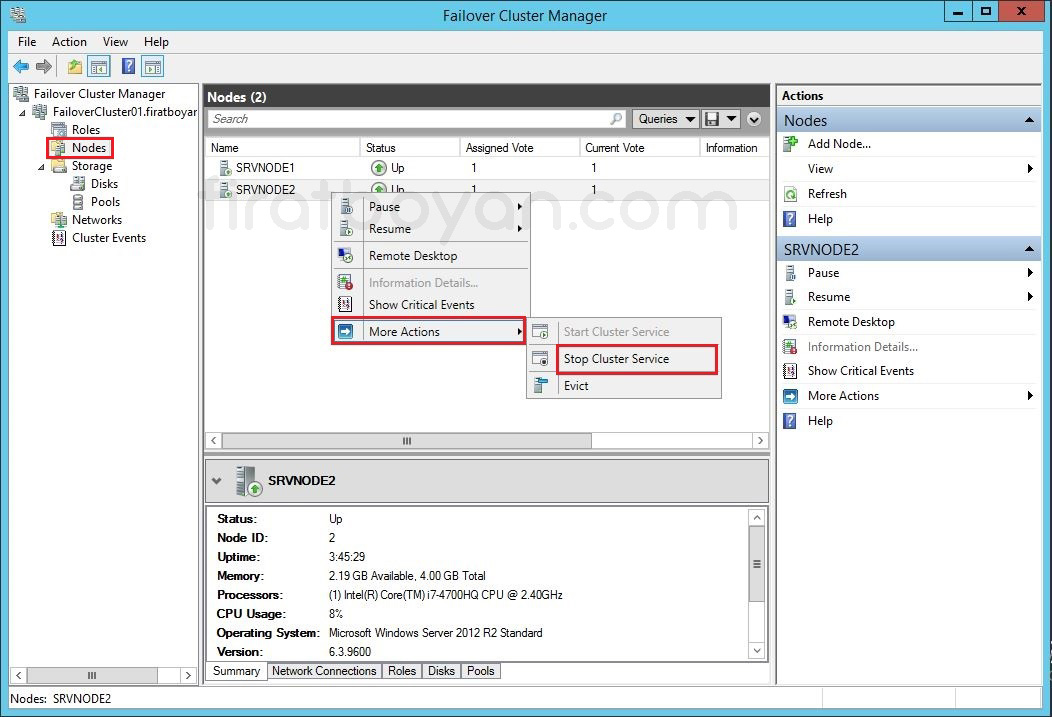1052x717 pixels.
Task: Open Cluster Events in the tree
Action: coord(109,238)
